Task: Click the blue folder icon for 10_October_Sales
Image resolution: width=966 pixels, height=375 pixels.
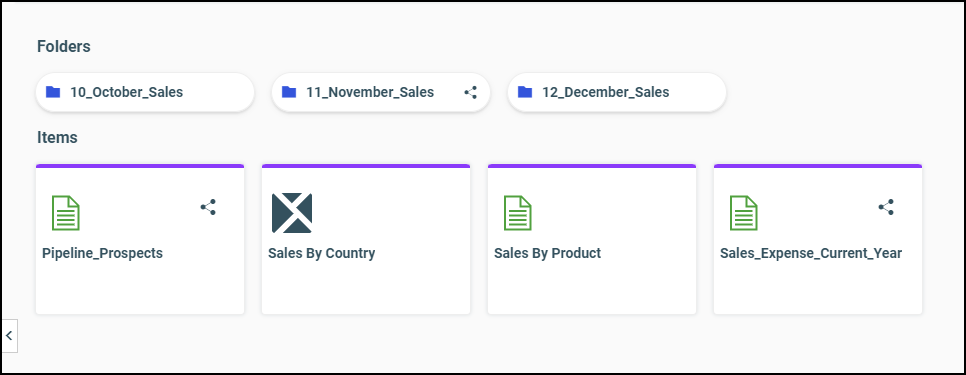Action: point(53,92)
